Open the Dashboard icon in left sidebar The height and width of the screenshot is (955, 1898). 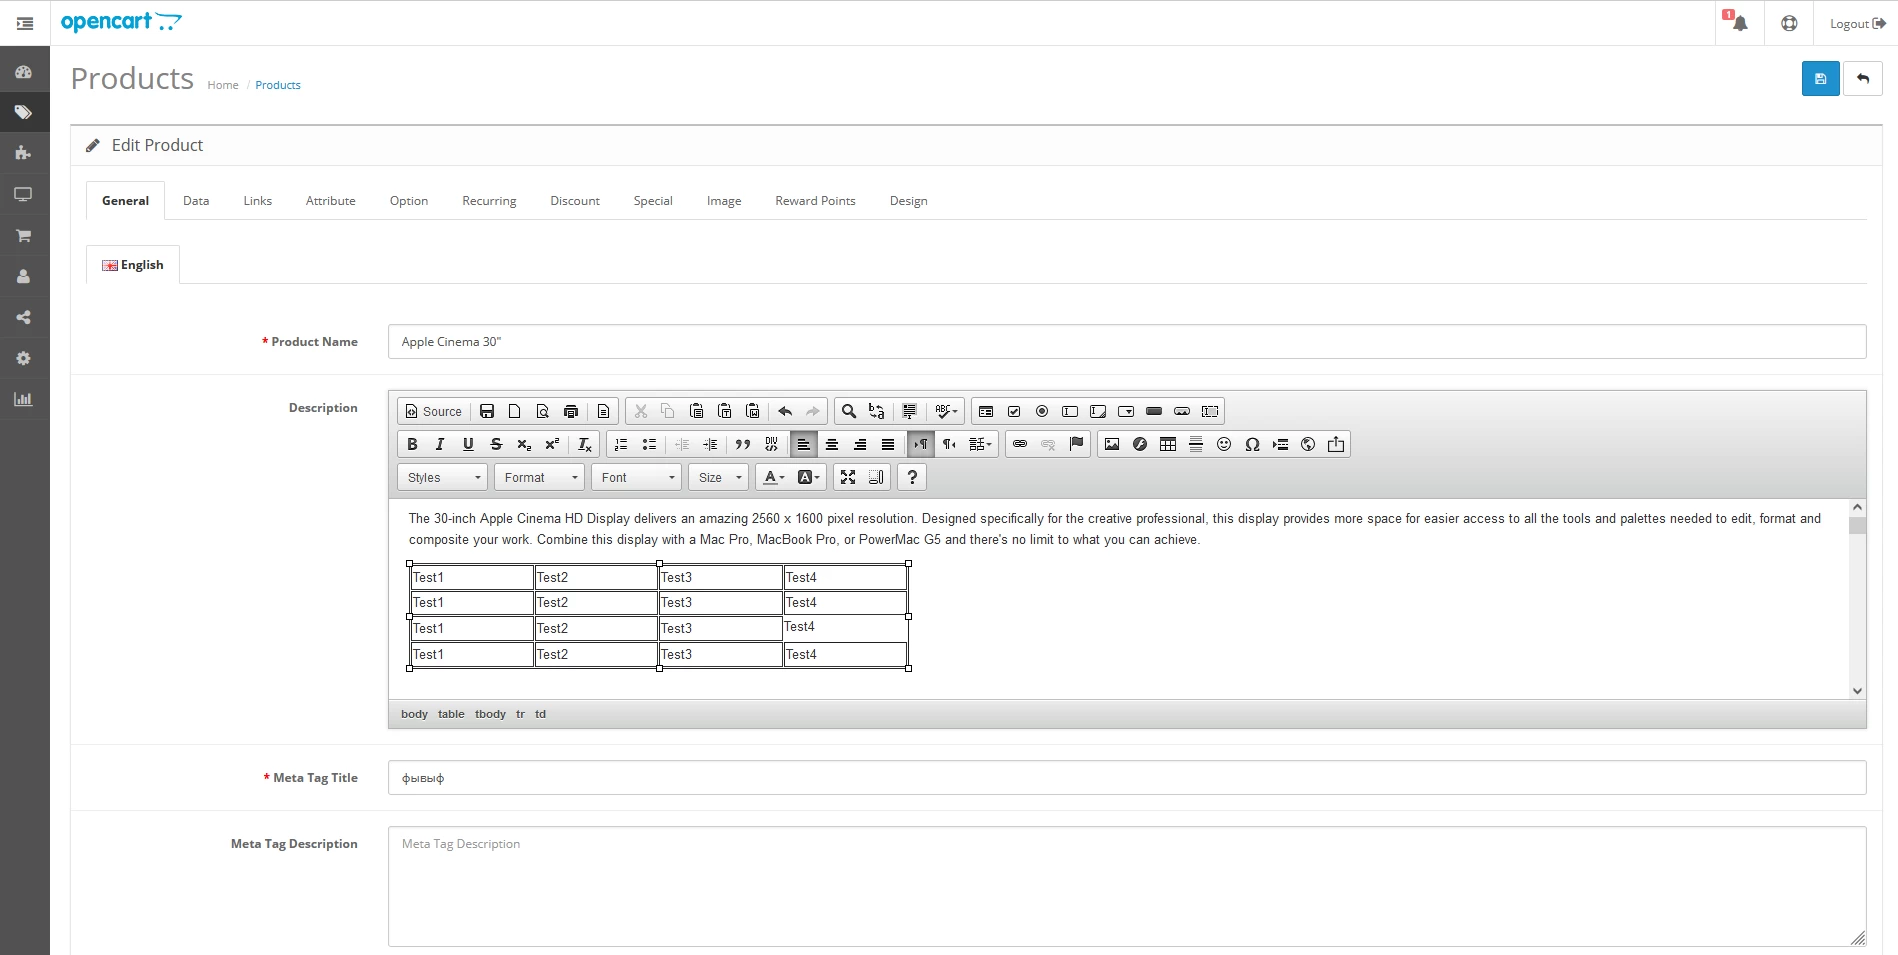(x=23, y=72)
